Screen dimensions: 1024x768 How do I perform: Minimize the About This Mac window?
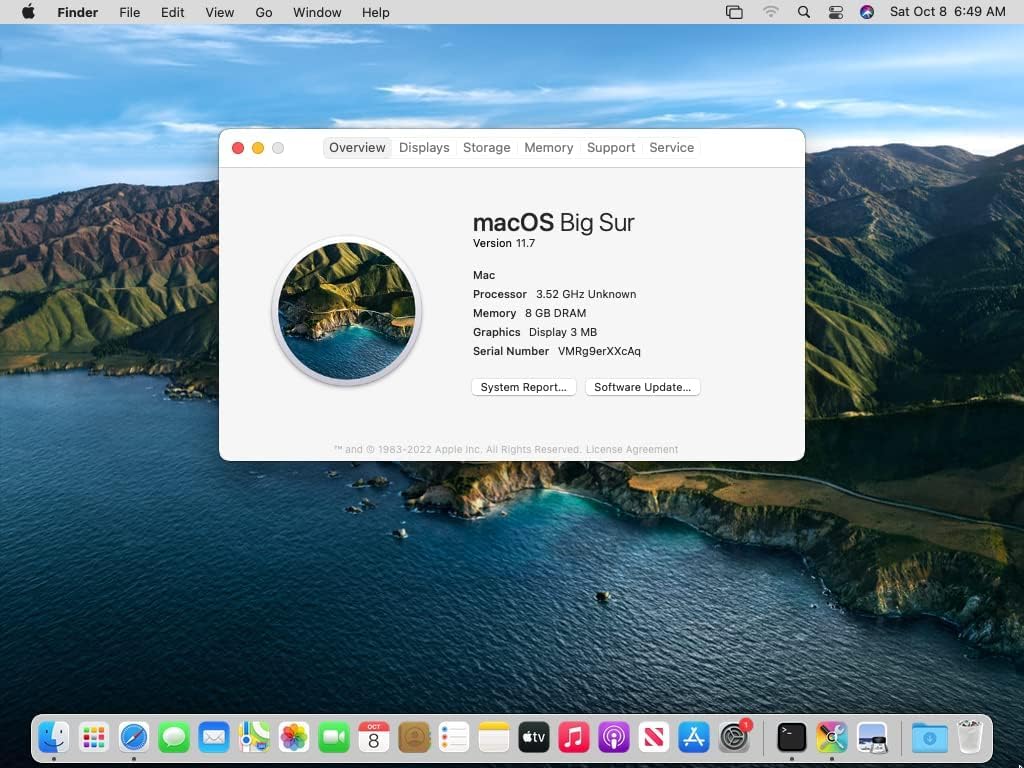pos(258,148)
